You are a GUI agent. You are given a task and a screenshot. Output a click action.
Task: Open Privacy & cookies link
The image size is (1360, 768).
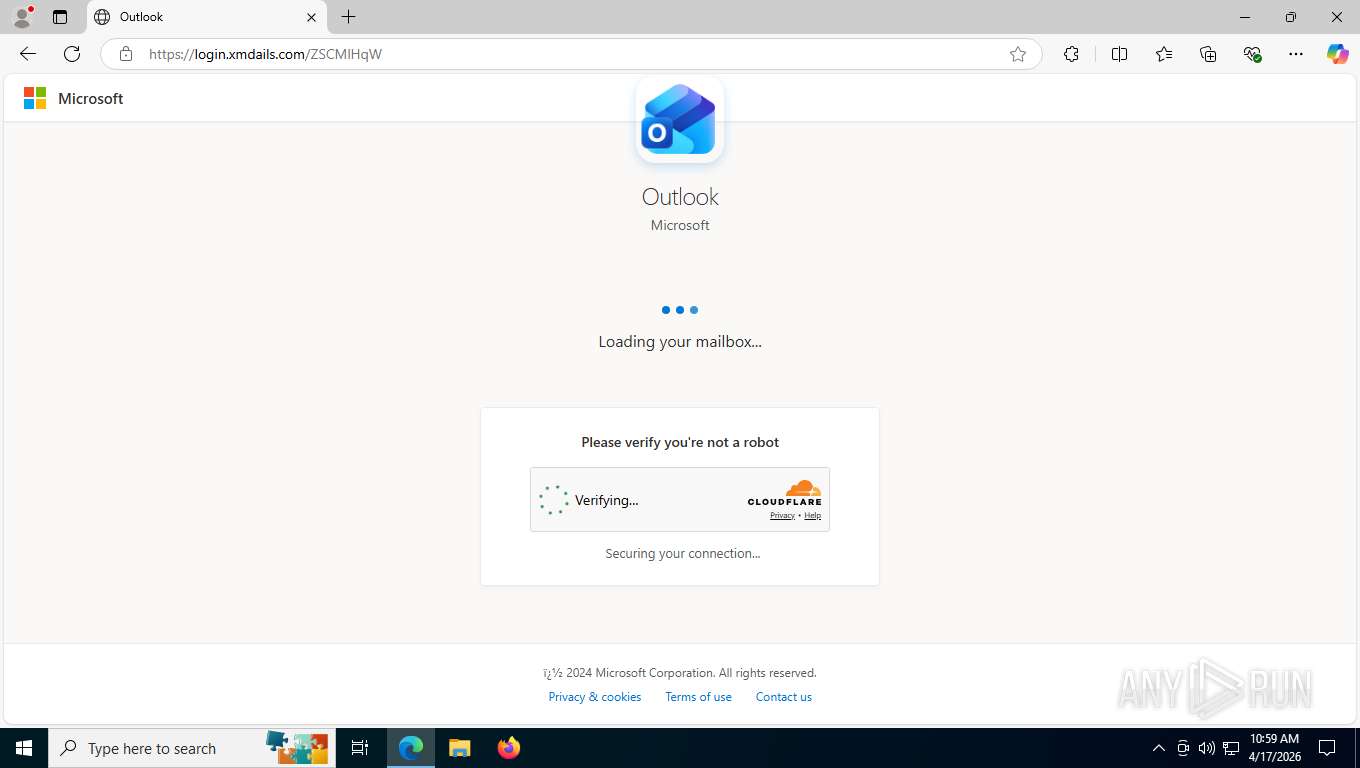pyautogui.click(x=595, y=697)
